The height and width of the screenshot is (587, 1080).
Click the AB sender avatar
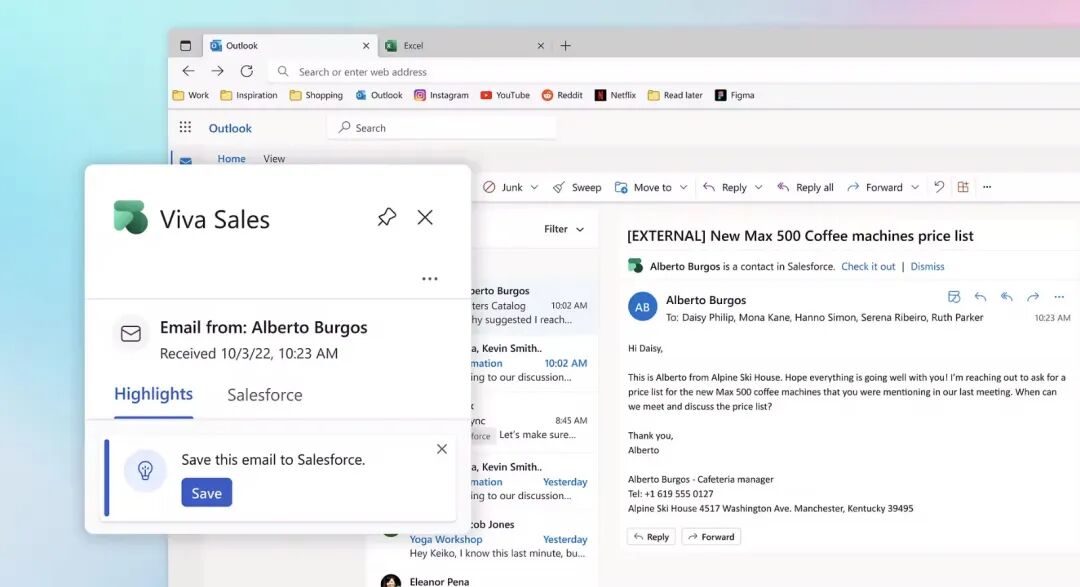pyautogui.click(x=642, y=307)
